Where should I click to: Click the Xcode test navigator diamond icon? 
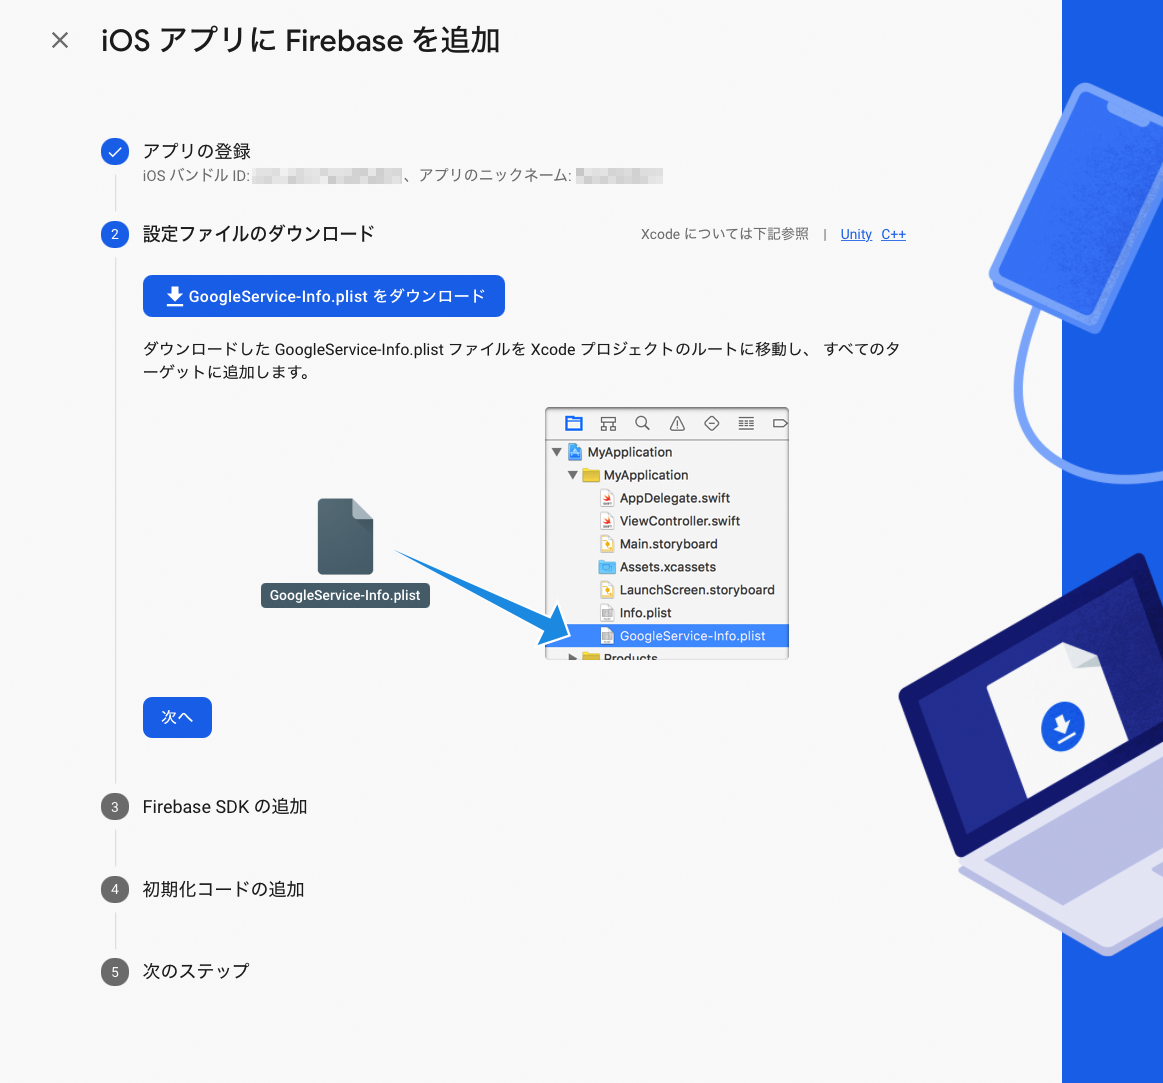[x=711, y=424]
